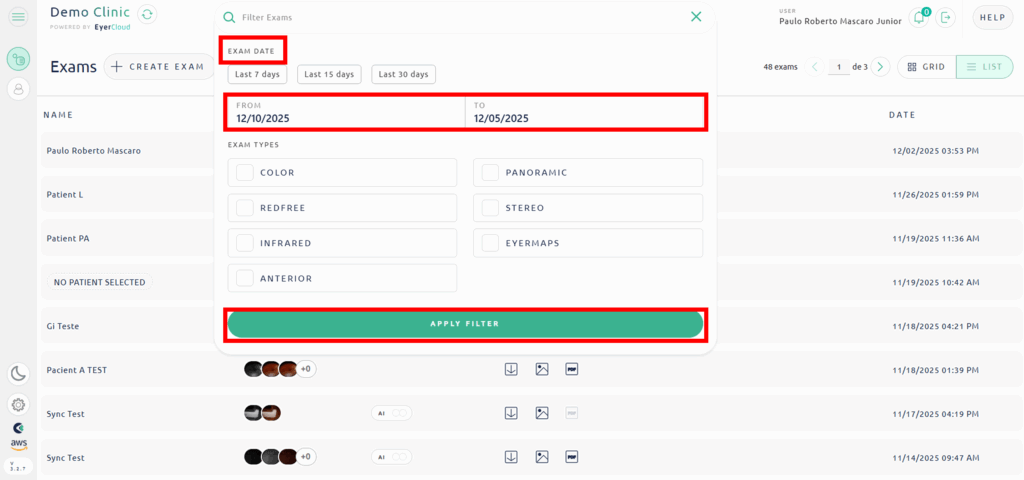
Task: Go to the next page of exams
Action: point(880,67)
